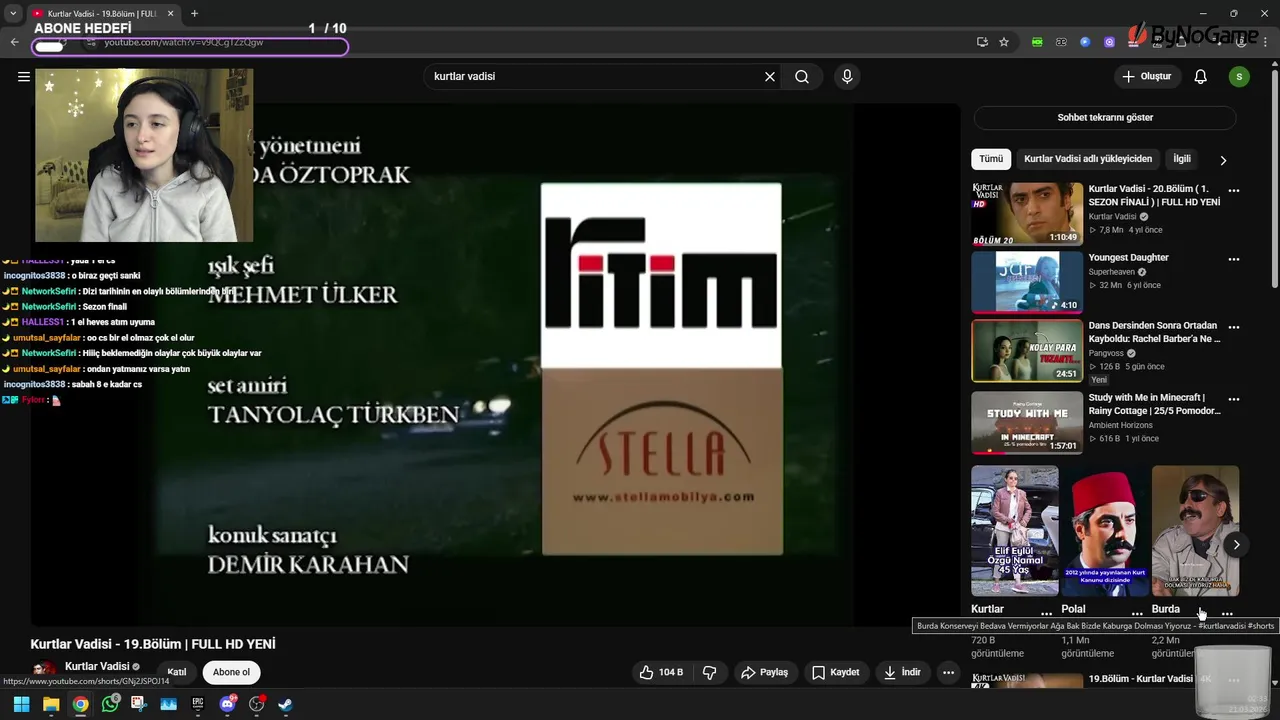Viewport: 1280px width, 720px height.
Task: Click the install app icon in address bar
Action: (982, 42)
